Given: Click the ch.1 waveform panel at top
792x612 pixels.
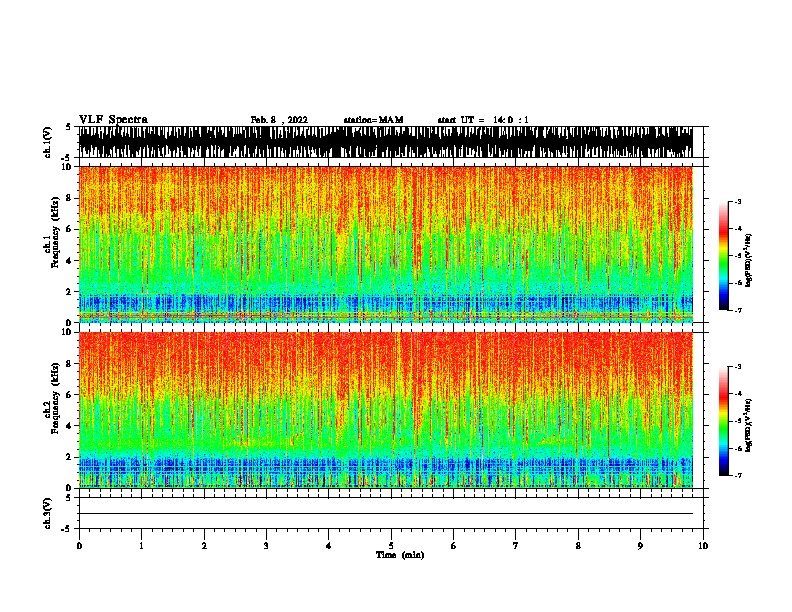Looking at the screenshot, I should point(386,142).
